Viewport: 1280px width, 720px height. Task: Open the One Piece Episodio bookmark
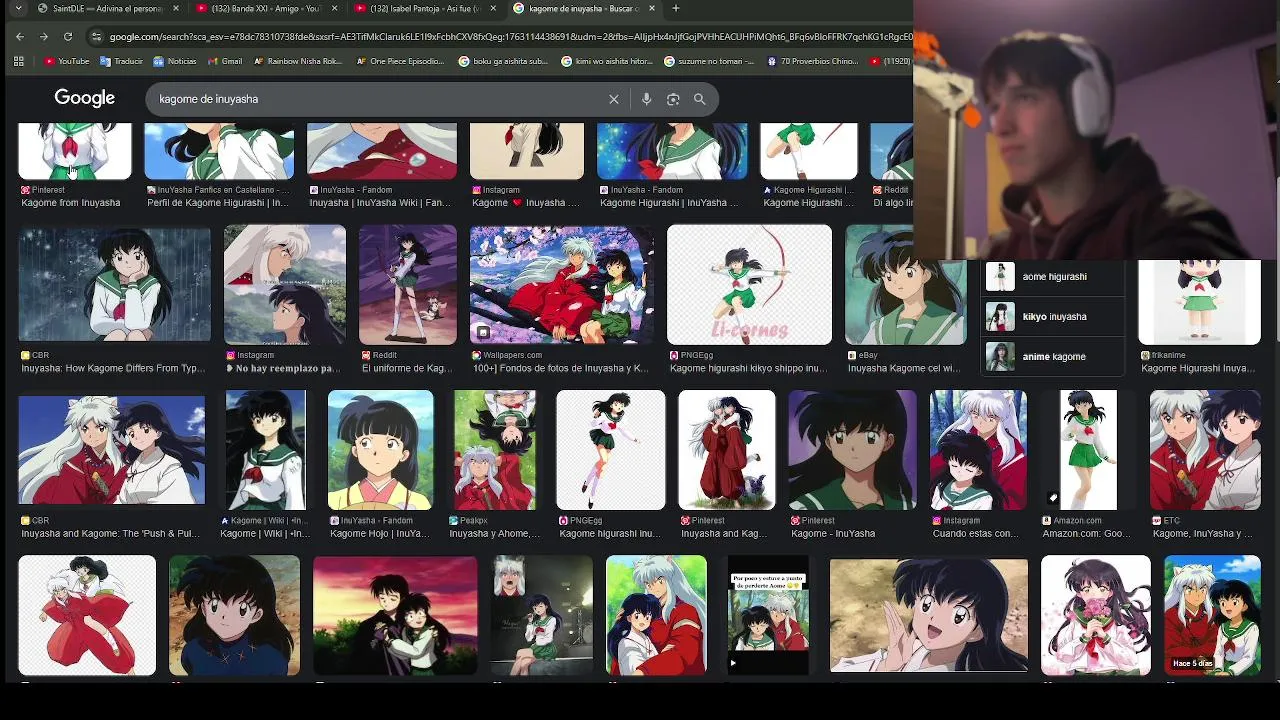[x=399, y=61]
